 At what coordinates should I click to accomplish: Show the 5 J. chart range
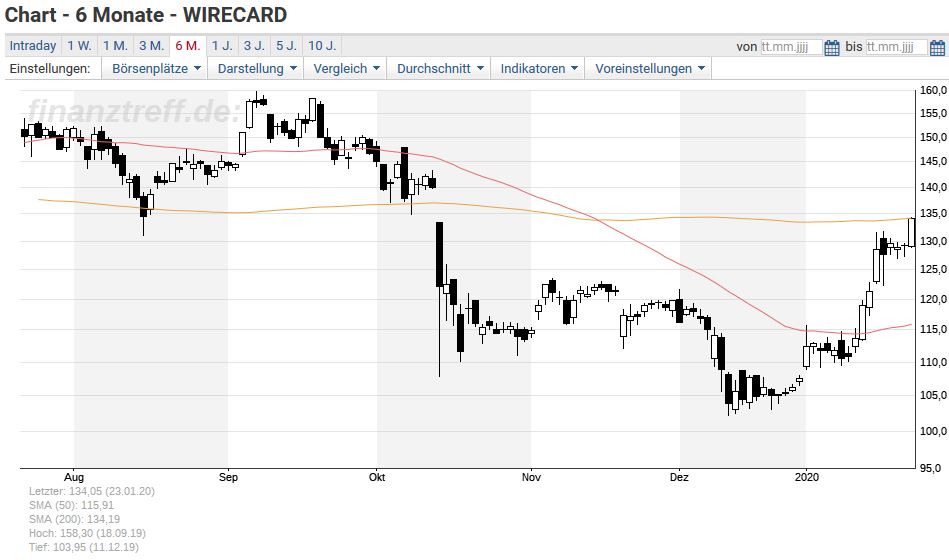coord(286,46)
